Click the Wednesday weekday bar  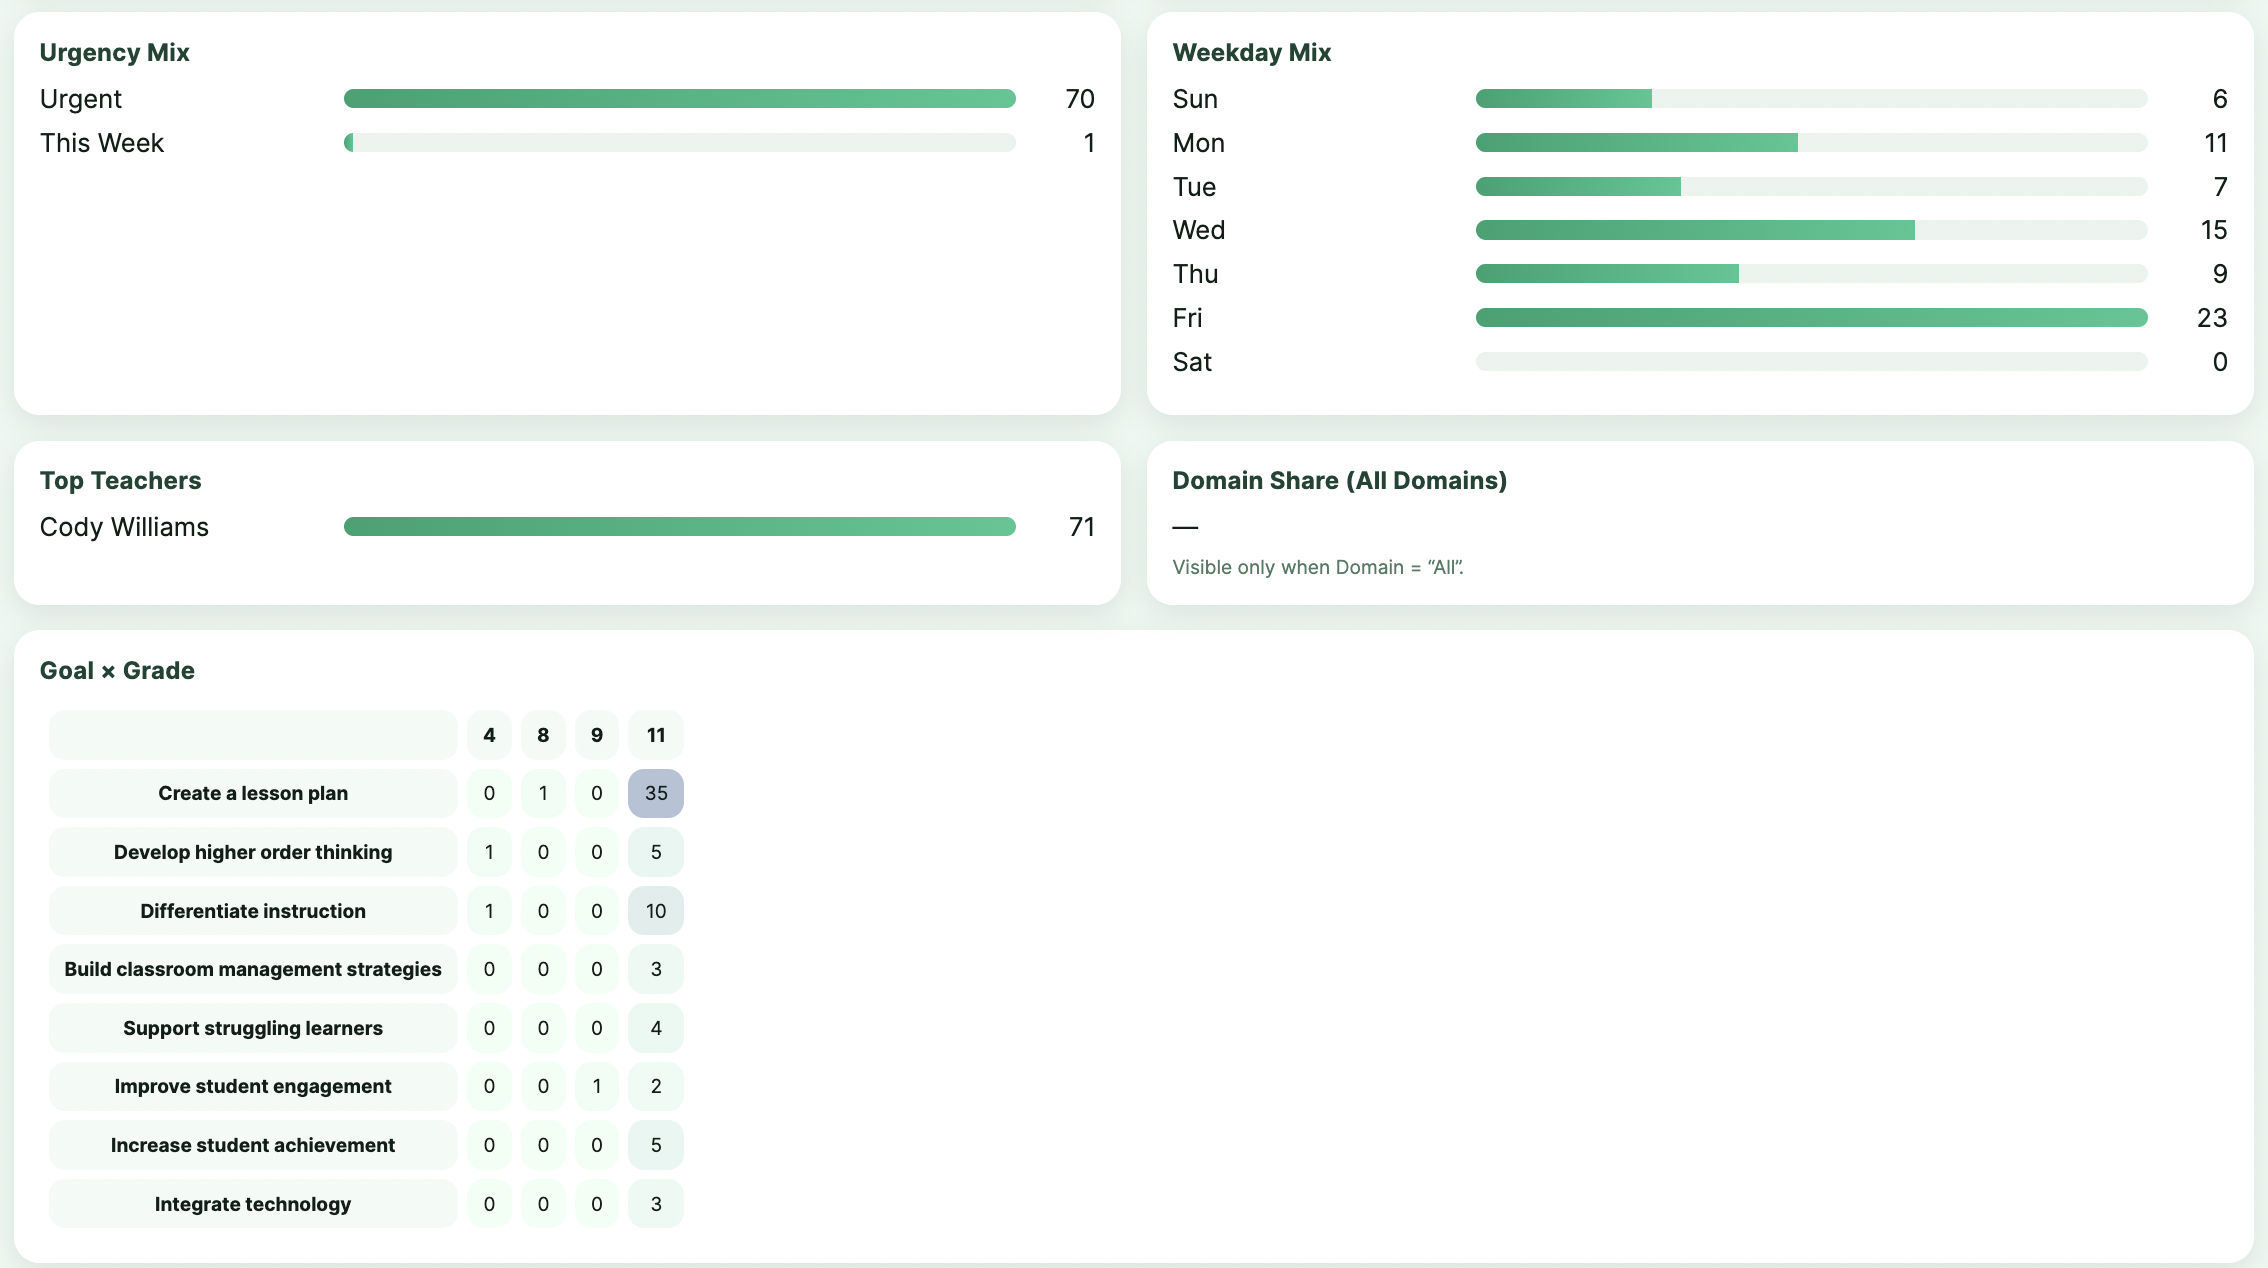pos(1811,230)
